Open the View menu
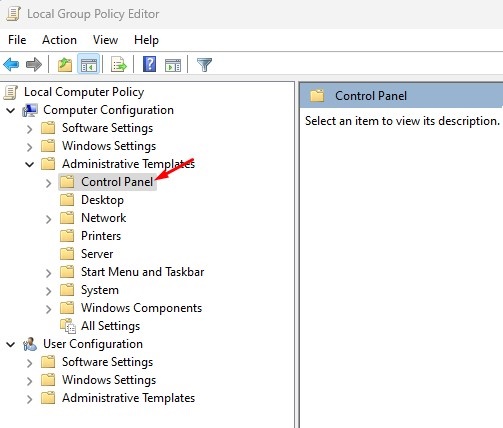 point(105,40)
